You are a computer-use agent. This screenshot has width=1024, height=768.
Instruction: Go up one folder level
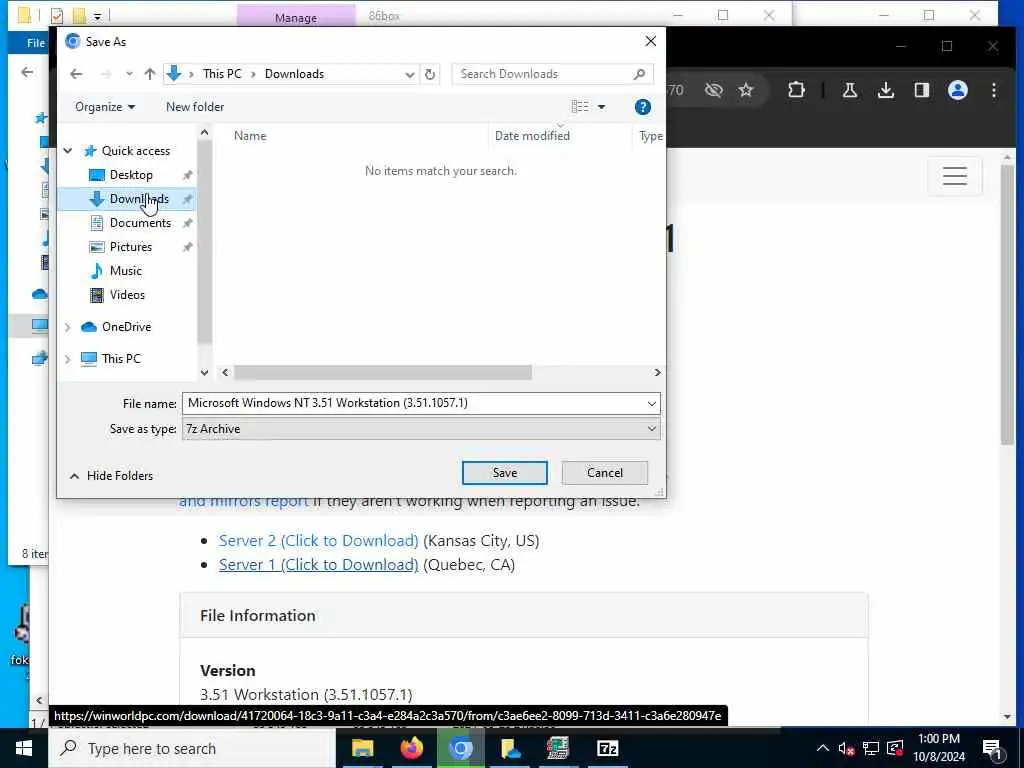(150, 74)
